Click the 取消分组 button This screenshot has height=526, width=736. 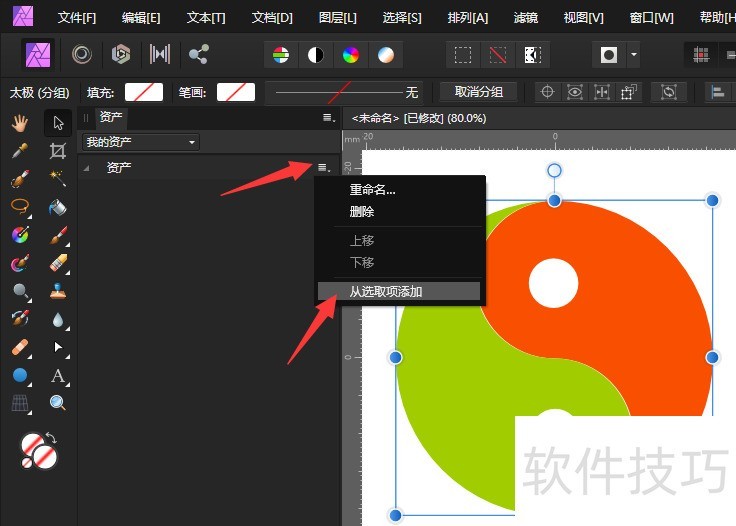click(478, 92)
